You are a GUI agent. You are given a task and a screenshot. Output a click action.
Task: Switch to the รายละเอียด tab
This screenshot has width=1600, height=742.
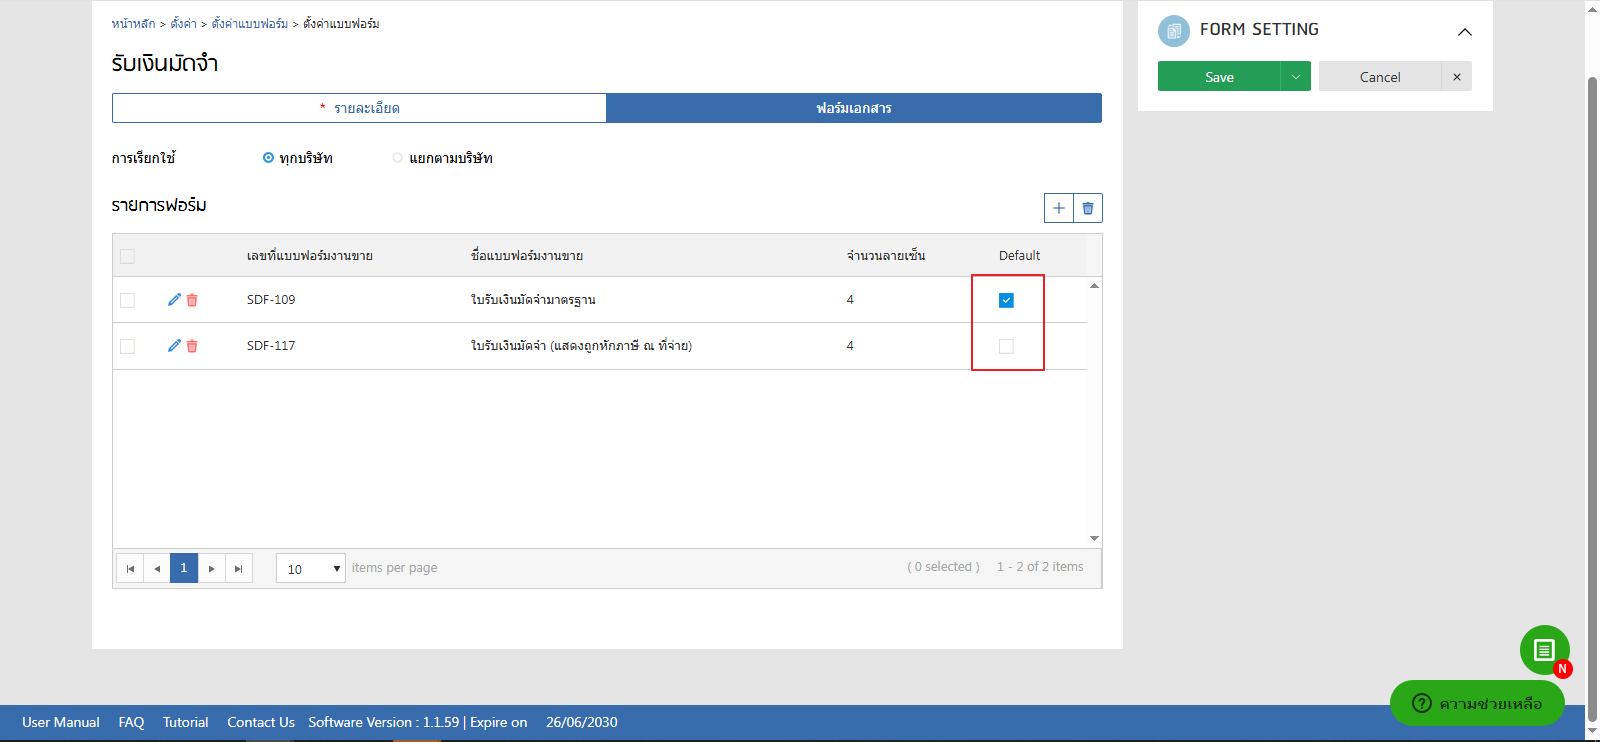point(359,108)
